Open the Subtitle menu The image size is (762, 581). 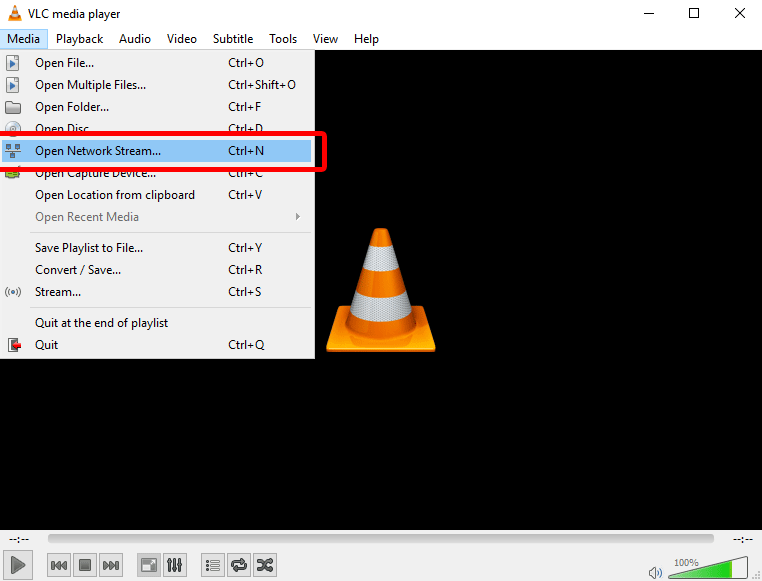point(232,39)
